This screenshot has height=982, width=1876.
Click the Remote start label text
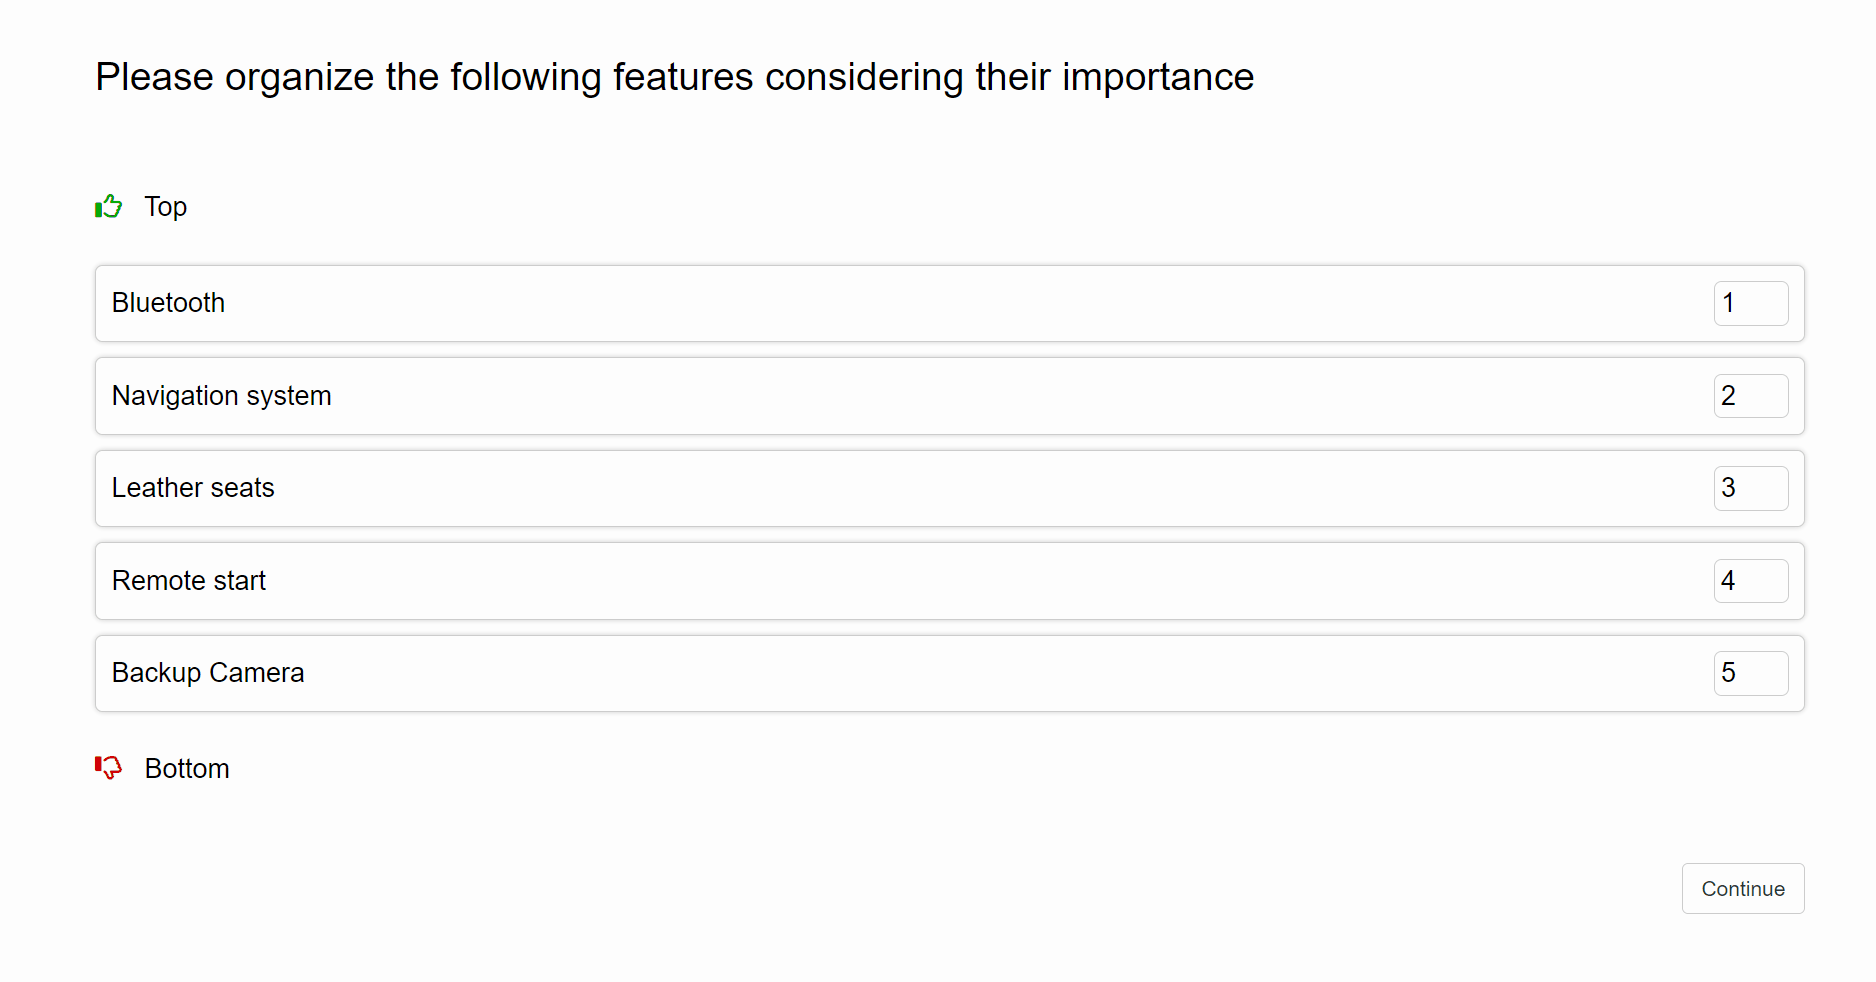189,581
